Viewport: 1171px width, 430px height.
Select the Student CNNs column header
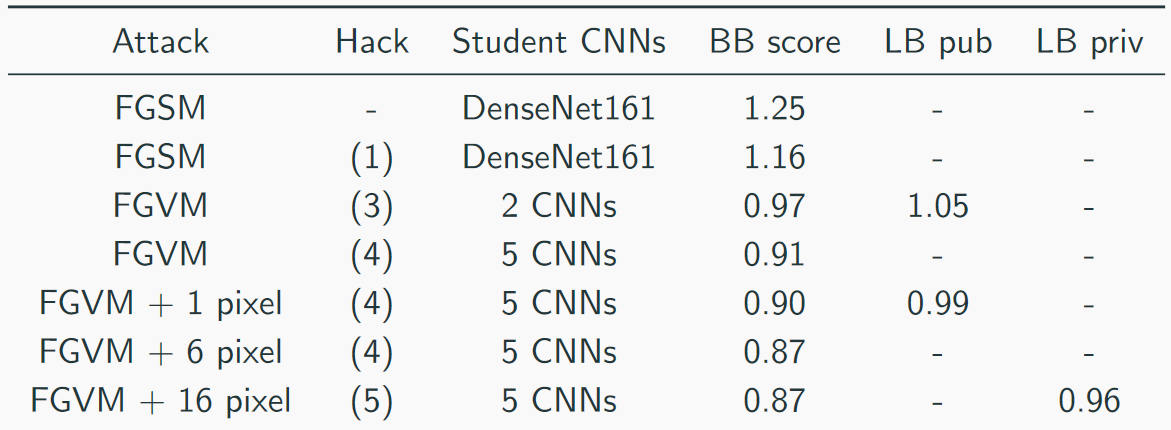(559, 42)
